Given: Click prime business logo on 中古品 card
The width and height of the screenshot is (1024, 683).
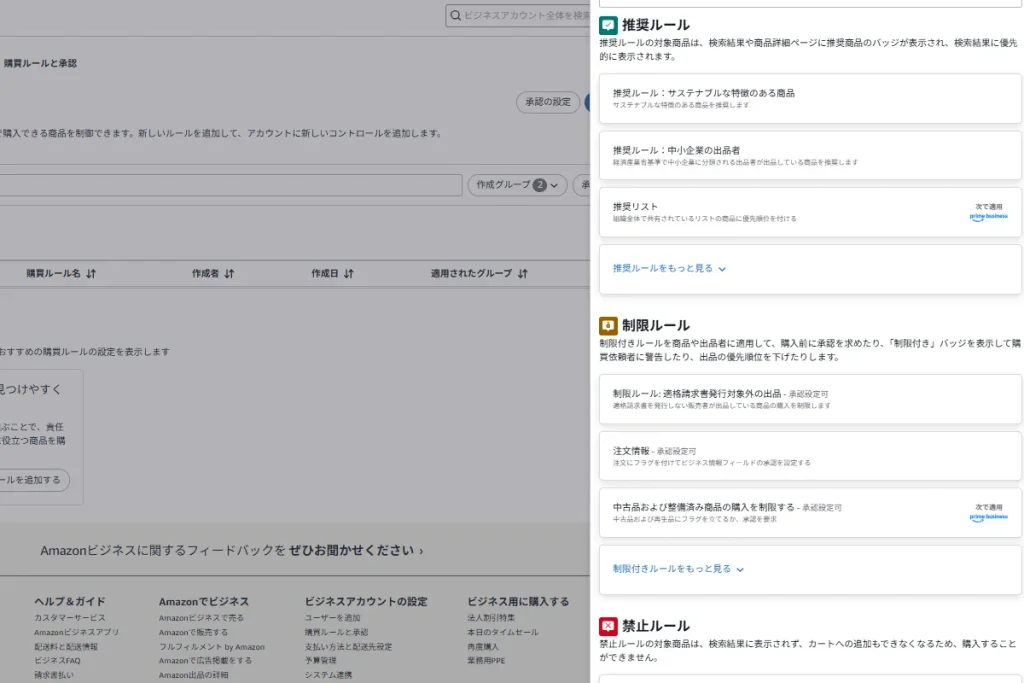Looking at the screenshot, I should click(988, 516).
